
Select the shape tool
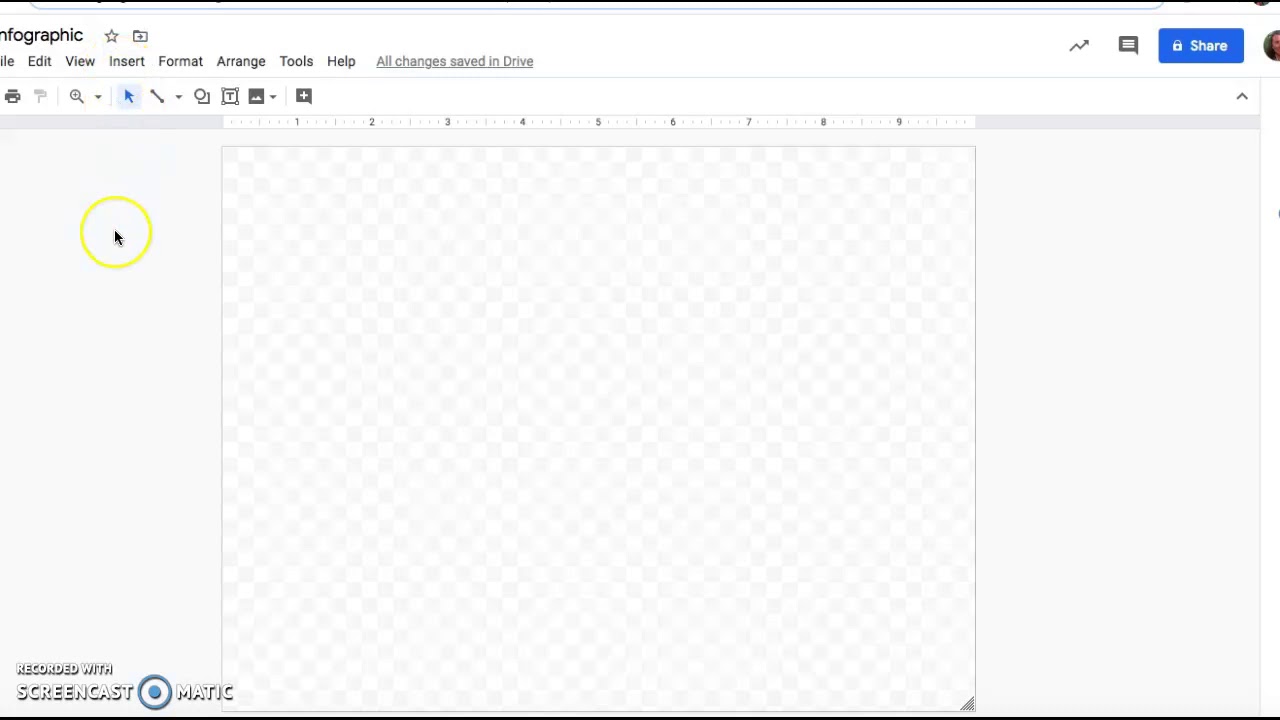pos(202,96)
